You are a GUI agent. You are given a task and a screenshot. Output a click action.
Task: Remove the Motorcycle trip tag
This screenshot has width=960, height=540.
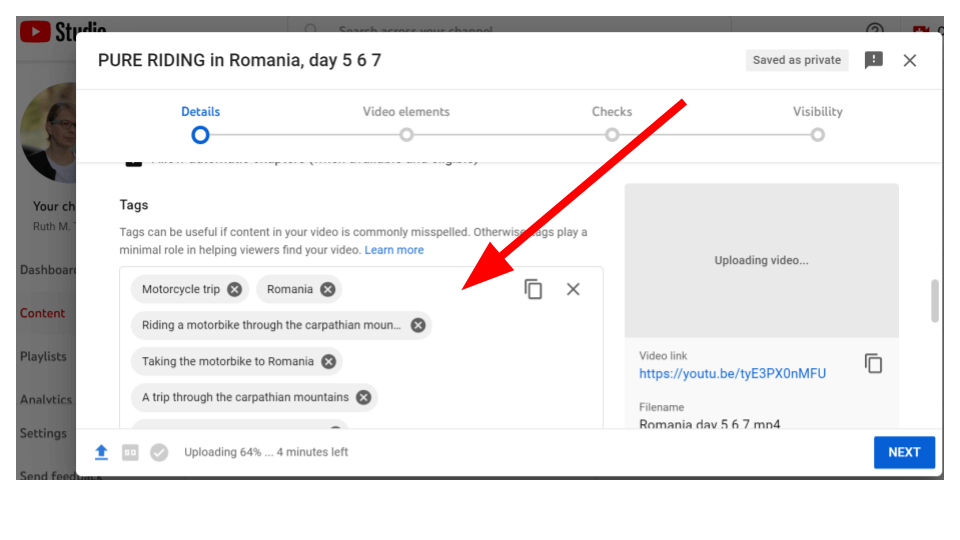pyautogui.click(x=234, y=290)
